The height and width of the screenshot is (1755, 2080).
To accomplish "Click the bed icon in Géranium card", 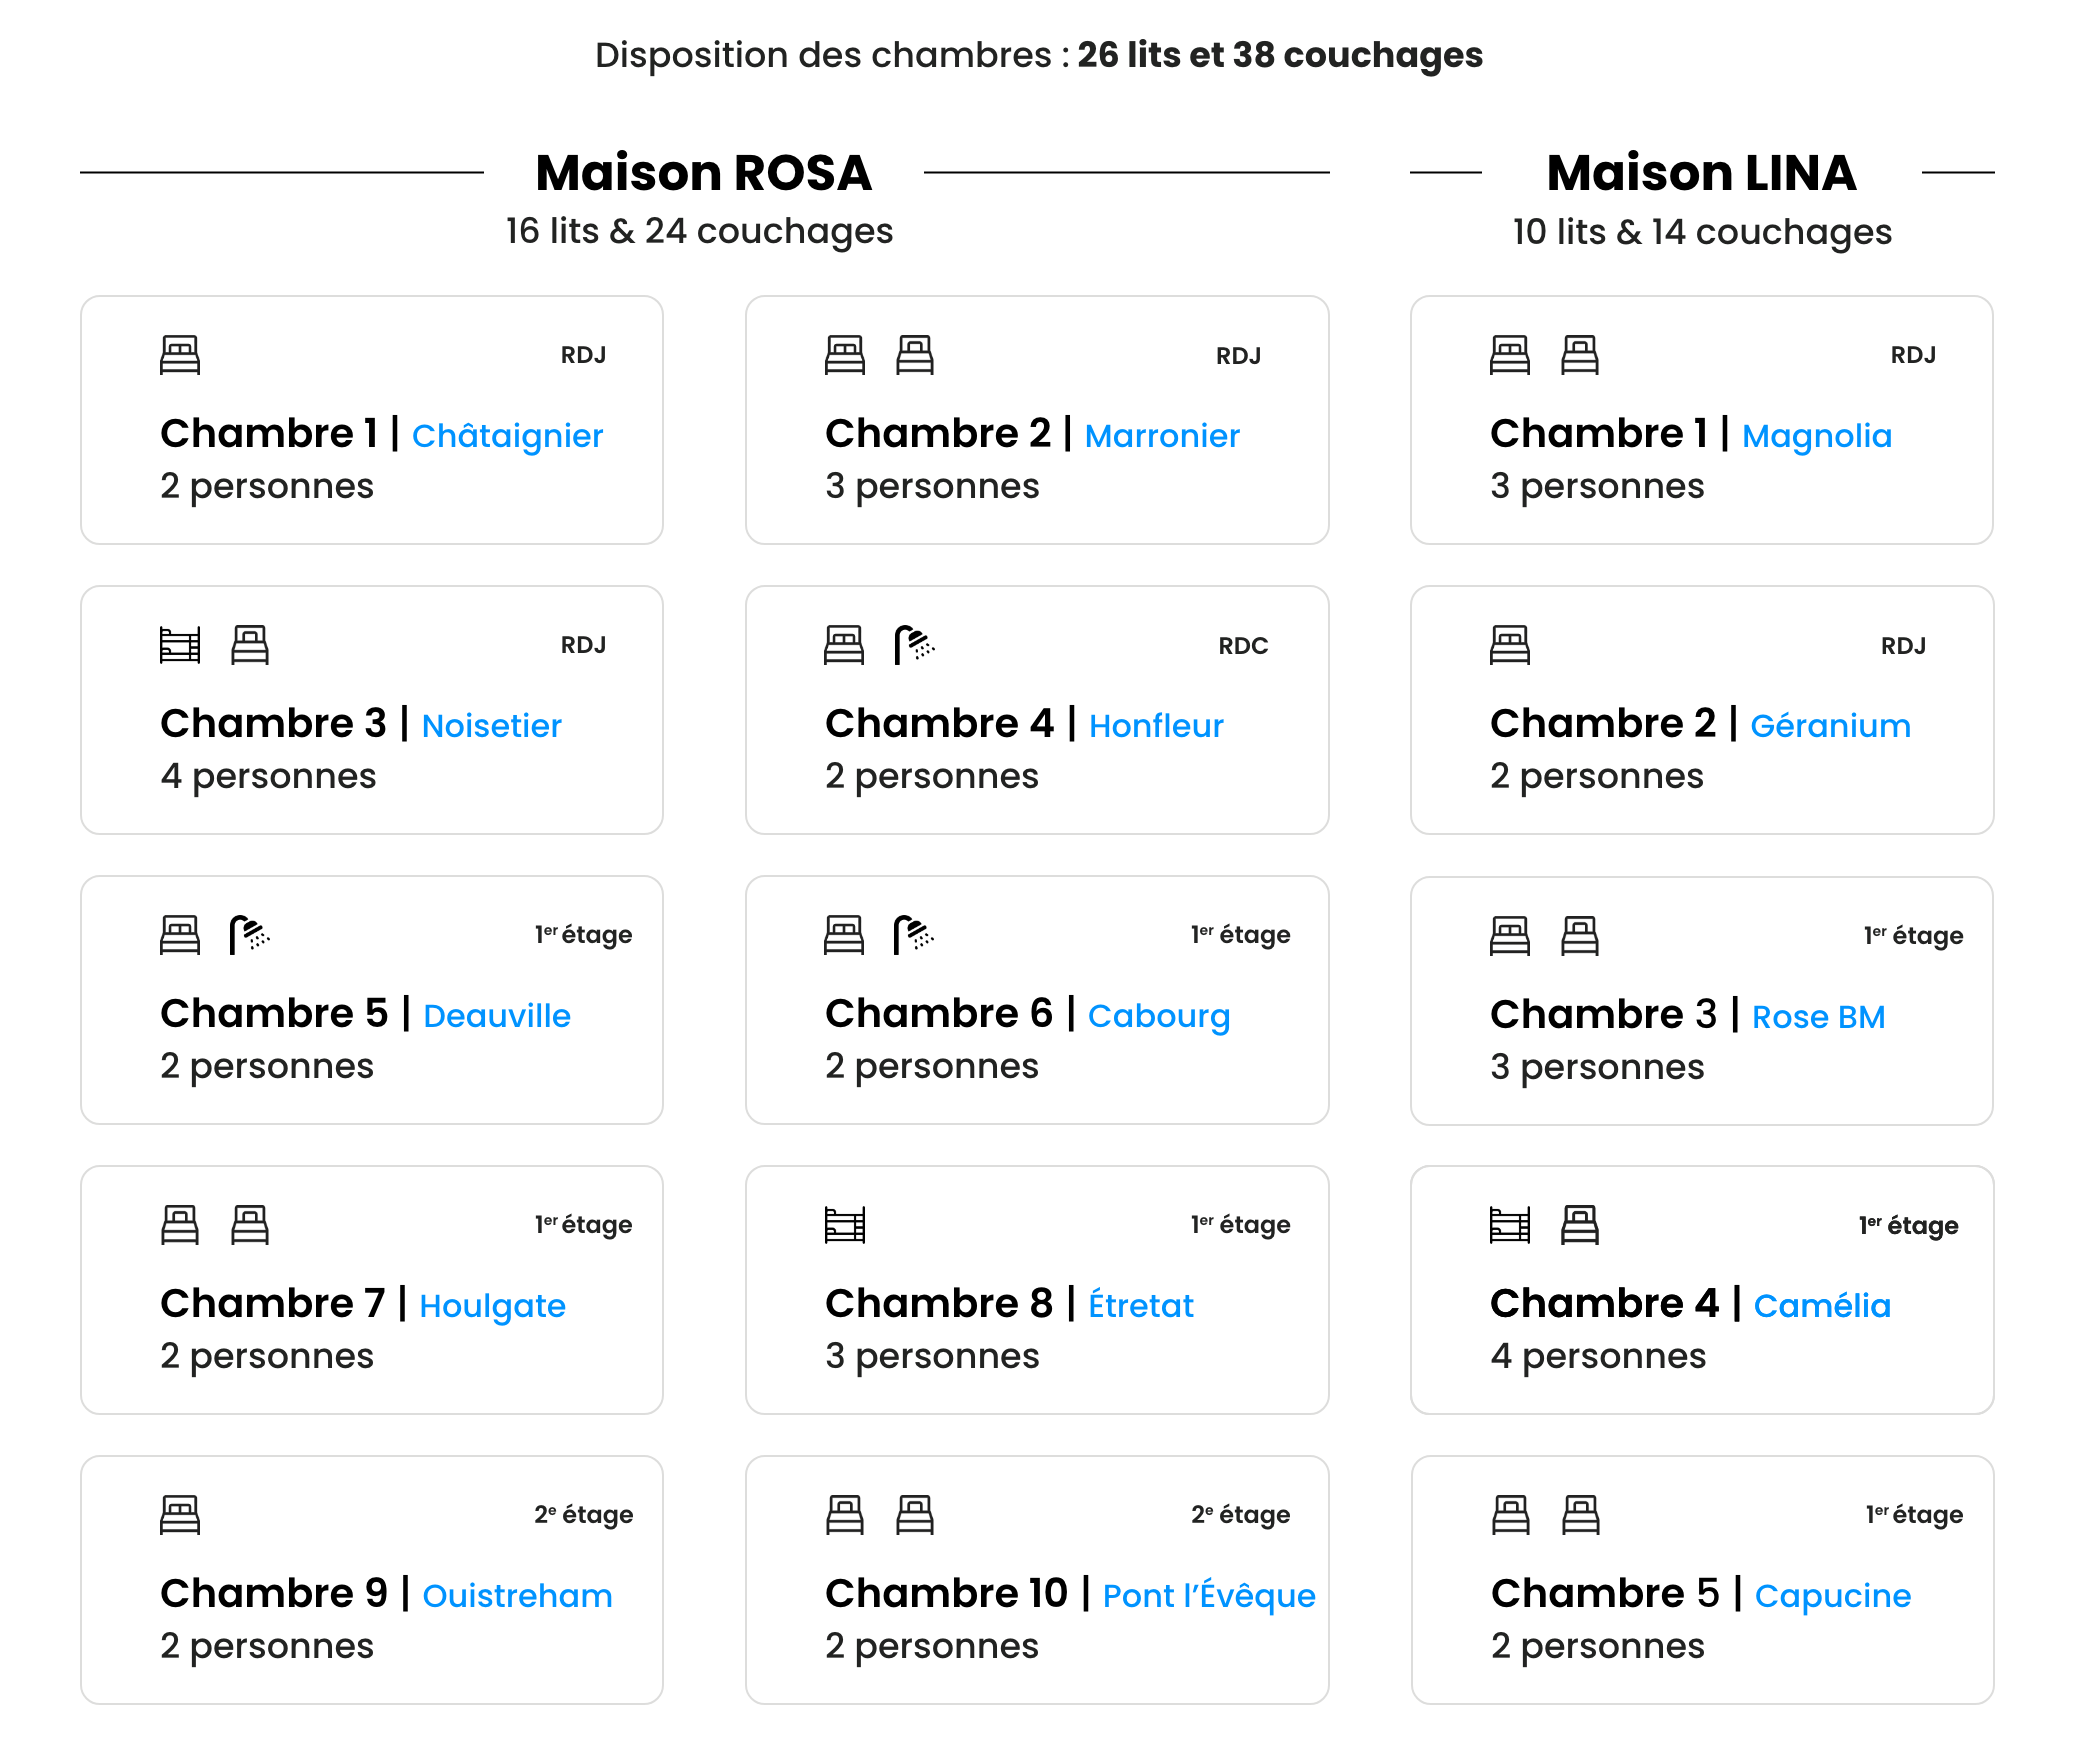I will pyautogui.click(x=1510, y=645).
